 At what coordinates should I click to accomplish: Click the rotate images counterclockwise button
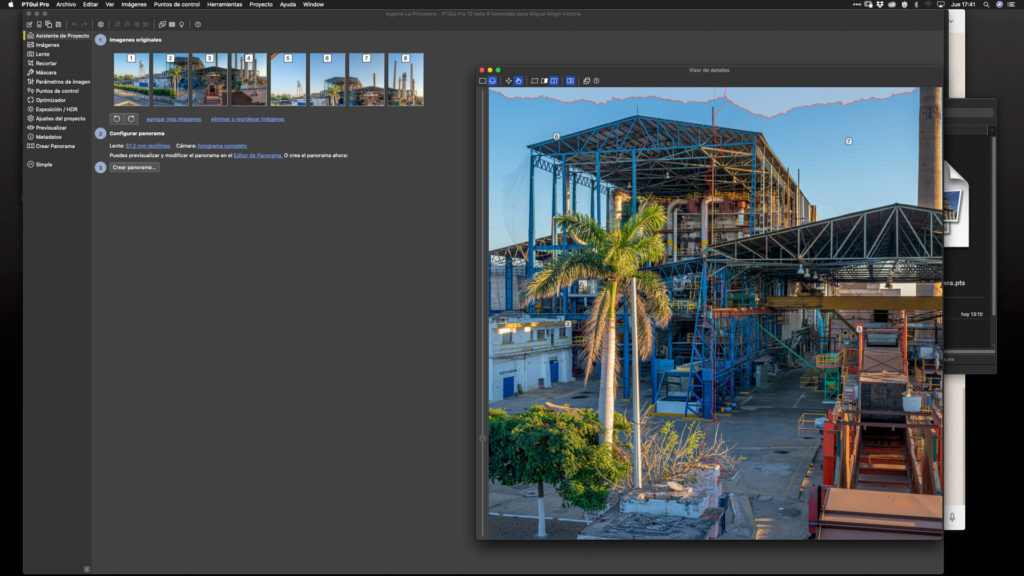[116, 119]
